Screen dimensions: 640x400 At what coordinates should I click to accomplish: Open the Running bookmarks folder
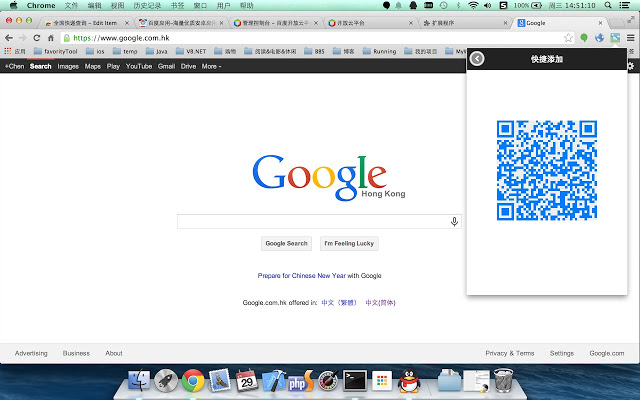click(380, 51)
